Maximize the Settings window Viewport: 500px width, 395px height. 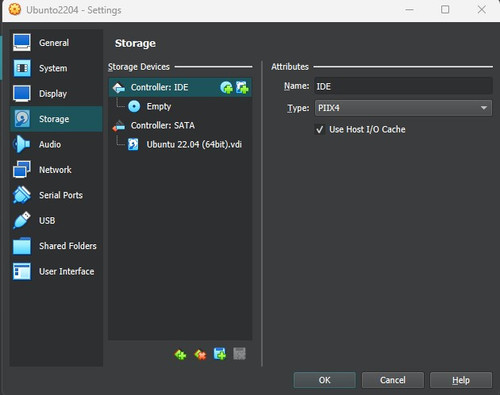pyautogui.click(x=445, y=10)
